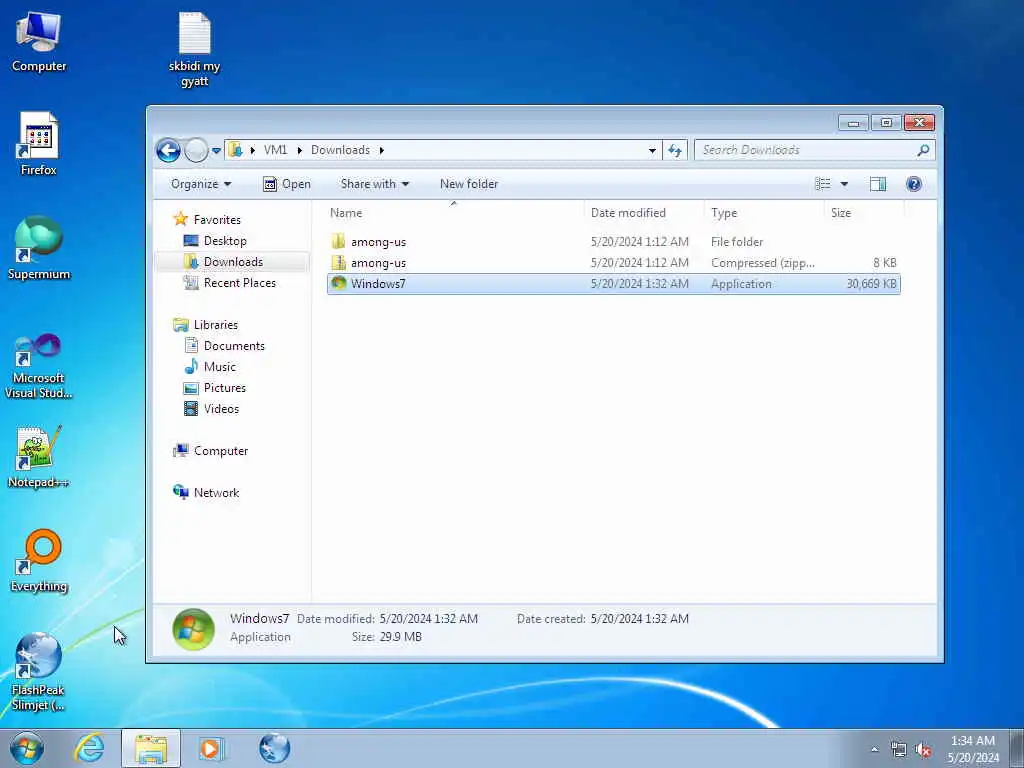Select the Firefox desktop shortcut
This screenshot has width=1024, height=768.
point(39,144)
